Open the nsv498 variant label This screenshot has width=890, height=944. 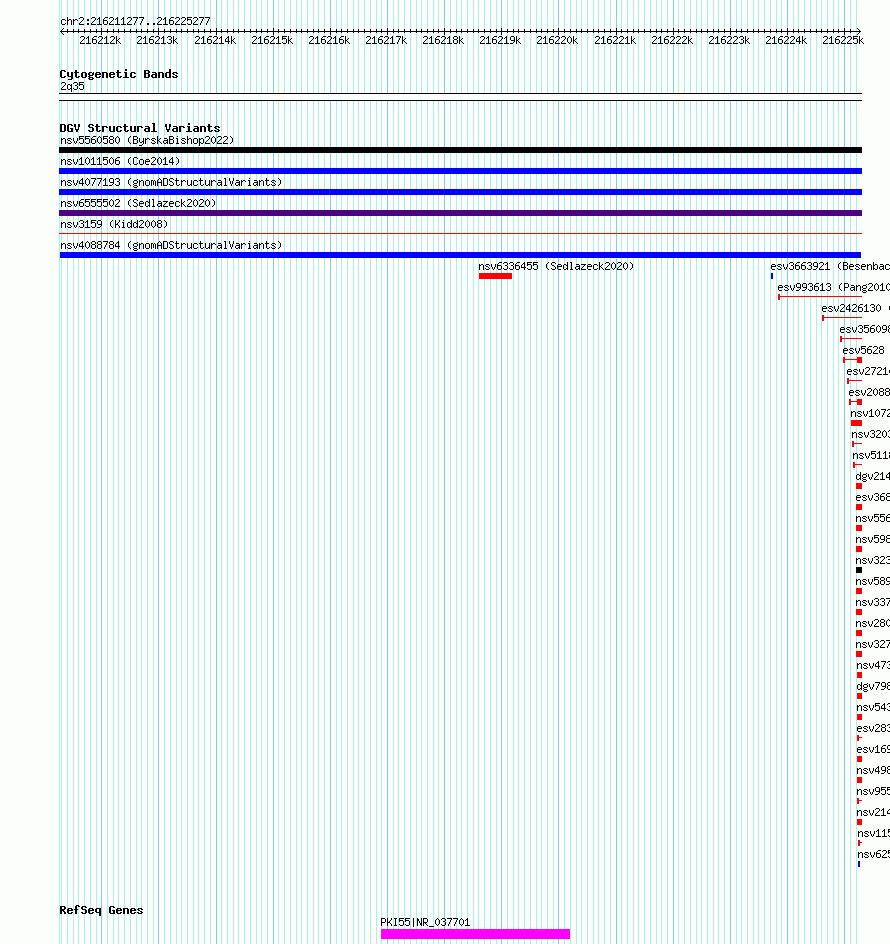873,771
